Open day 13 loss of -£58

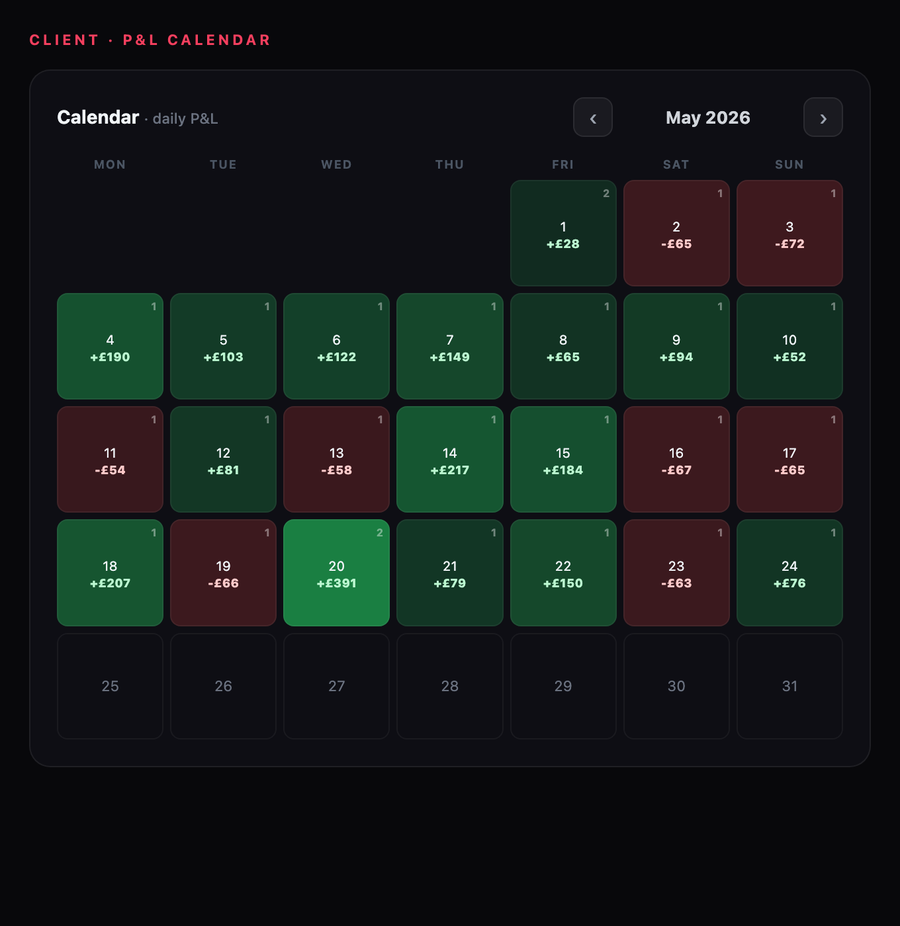point(337,459)
